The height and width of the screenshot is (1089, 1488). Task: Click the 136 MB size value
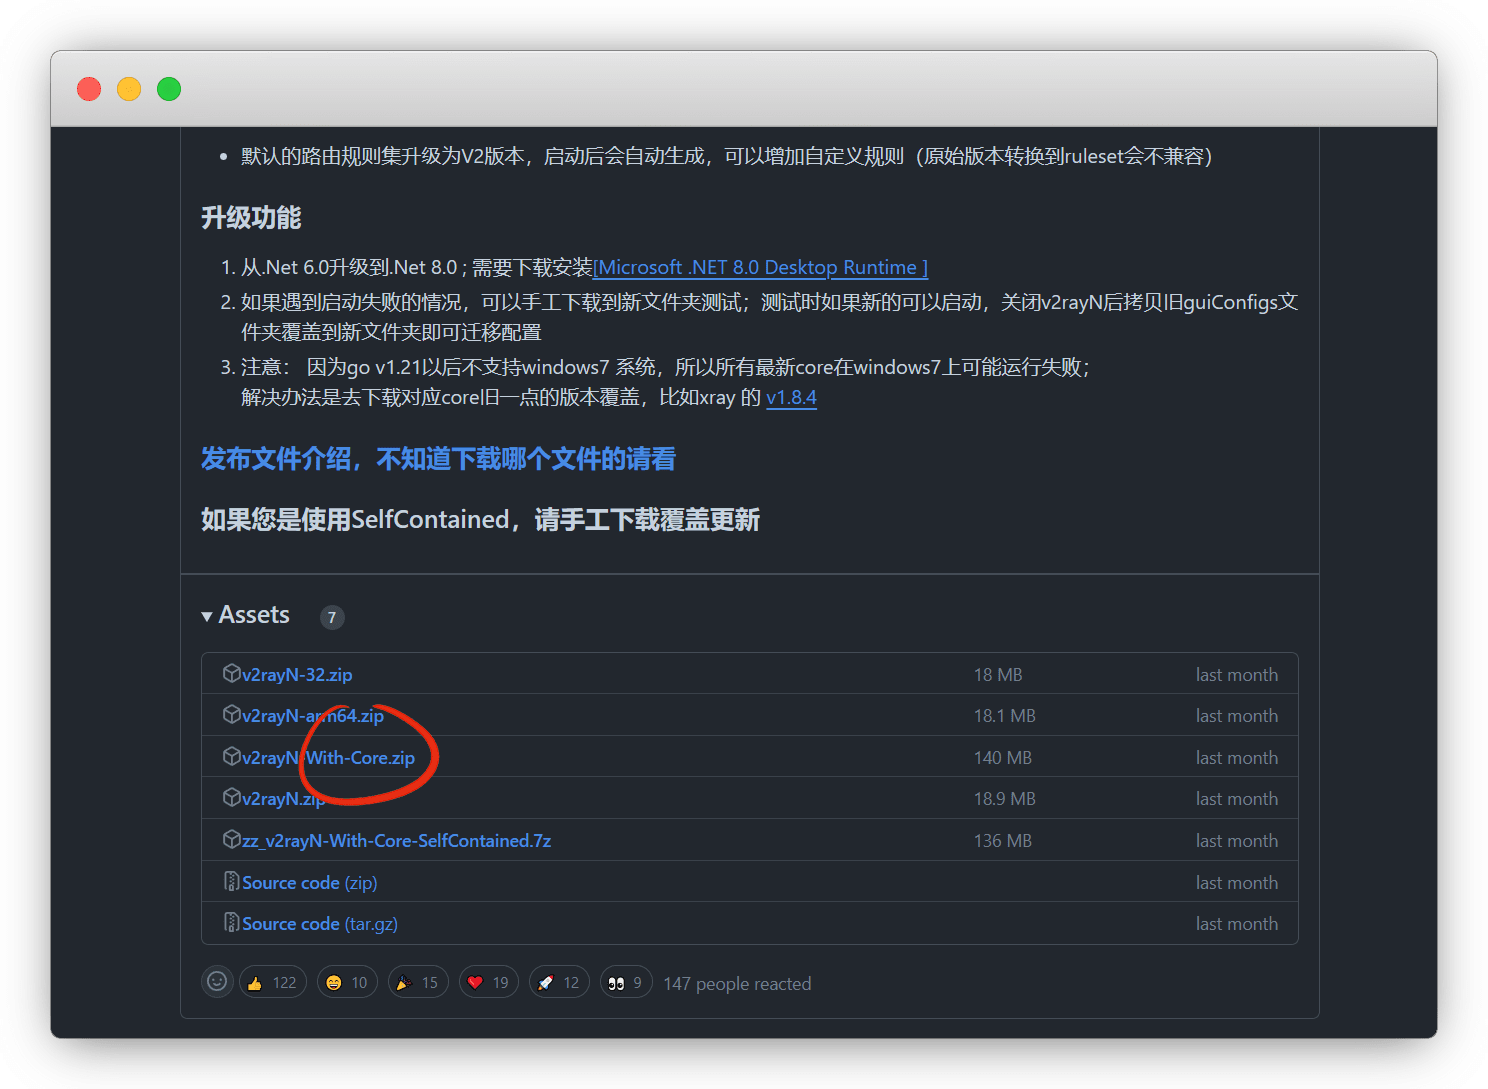pos(1002,841)
